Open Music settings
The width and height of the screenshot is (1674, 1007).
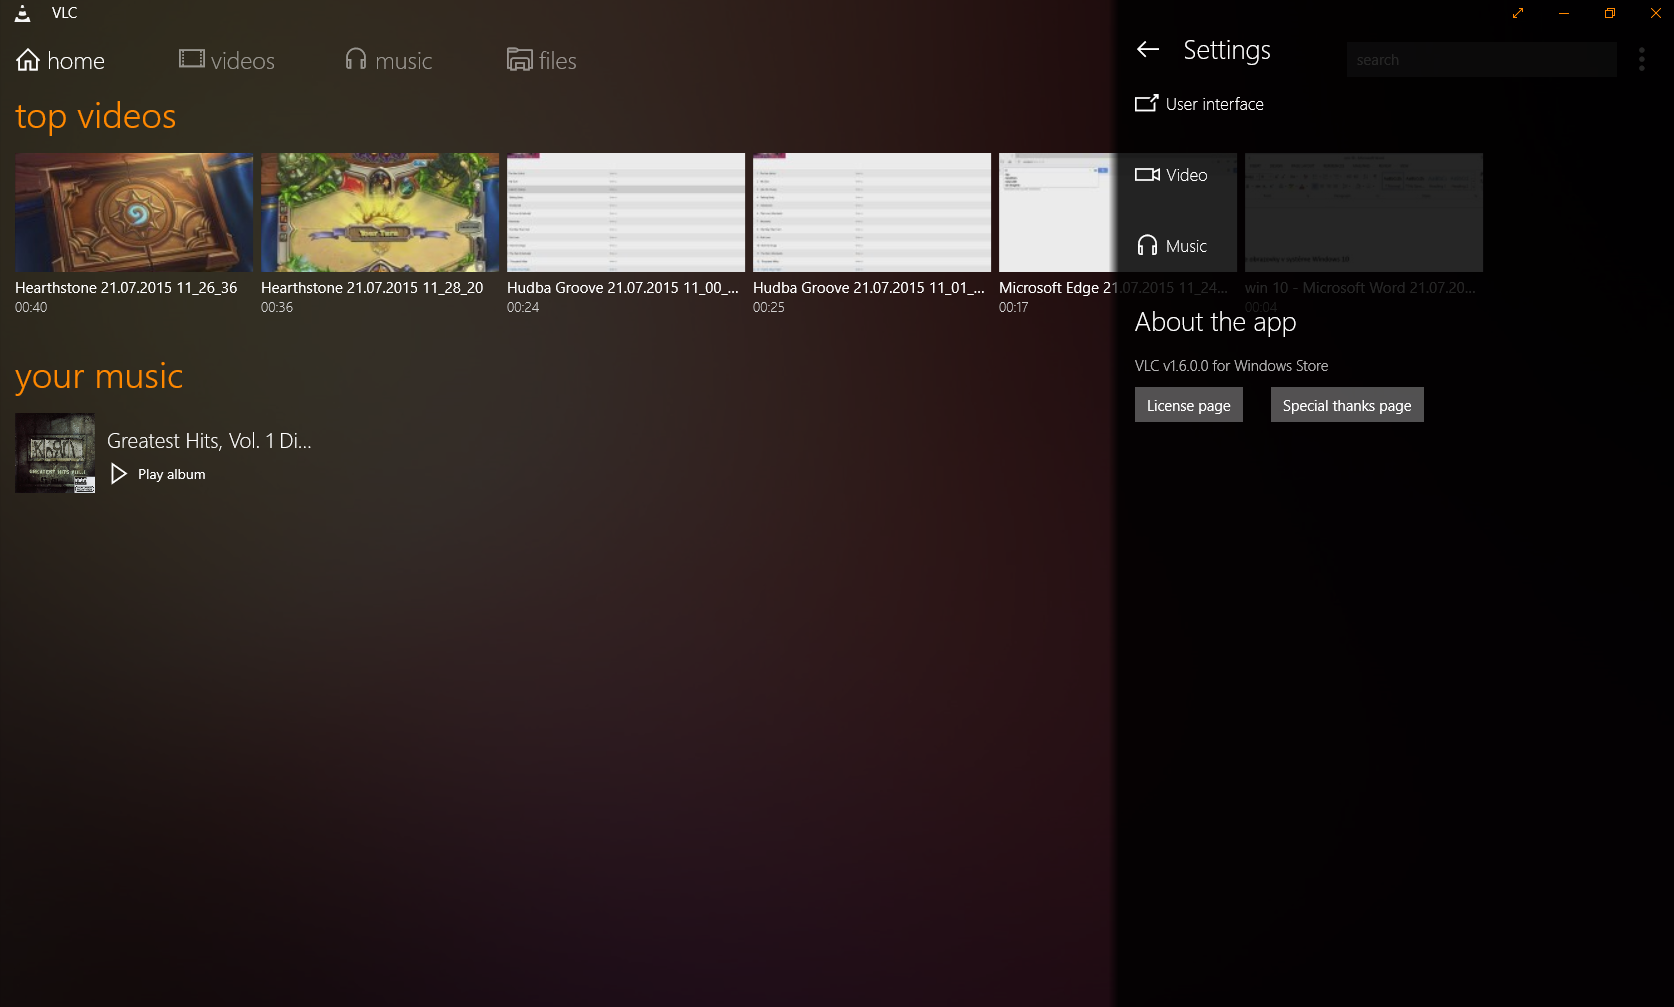point(1171,246)
